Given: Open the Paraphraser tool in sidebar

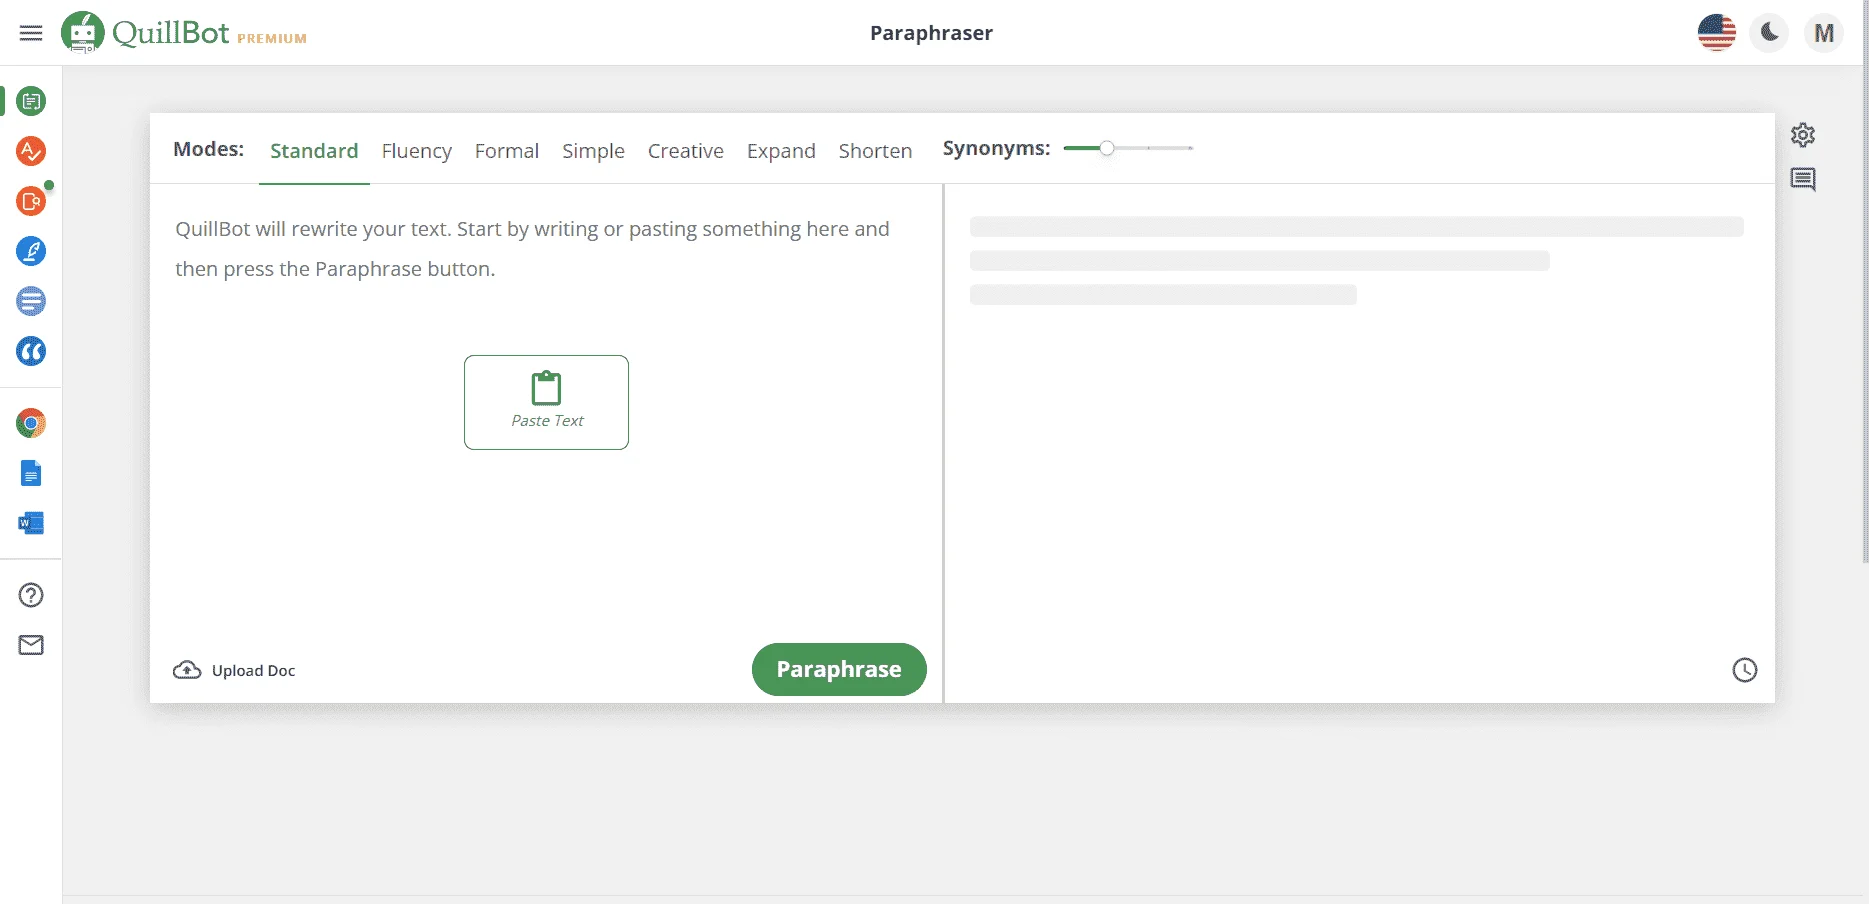Looking at the screenshot, I should click(x=31, y=101).
